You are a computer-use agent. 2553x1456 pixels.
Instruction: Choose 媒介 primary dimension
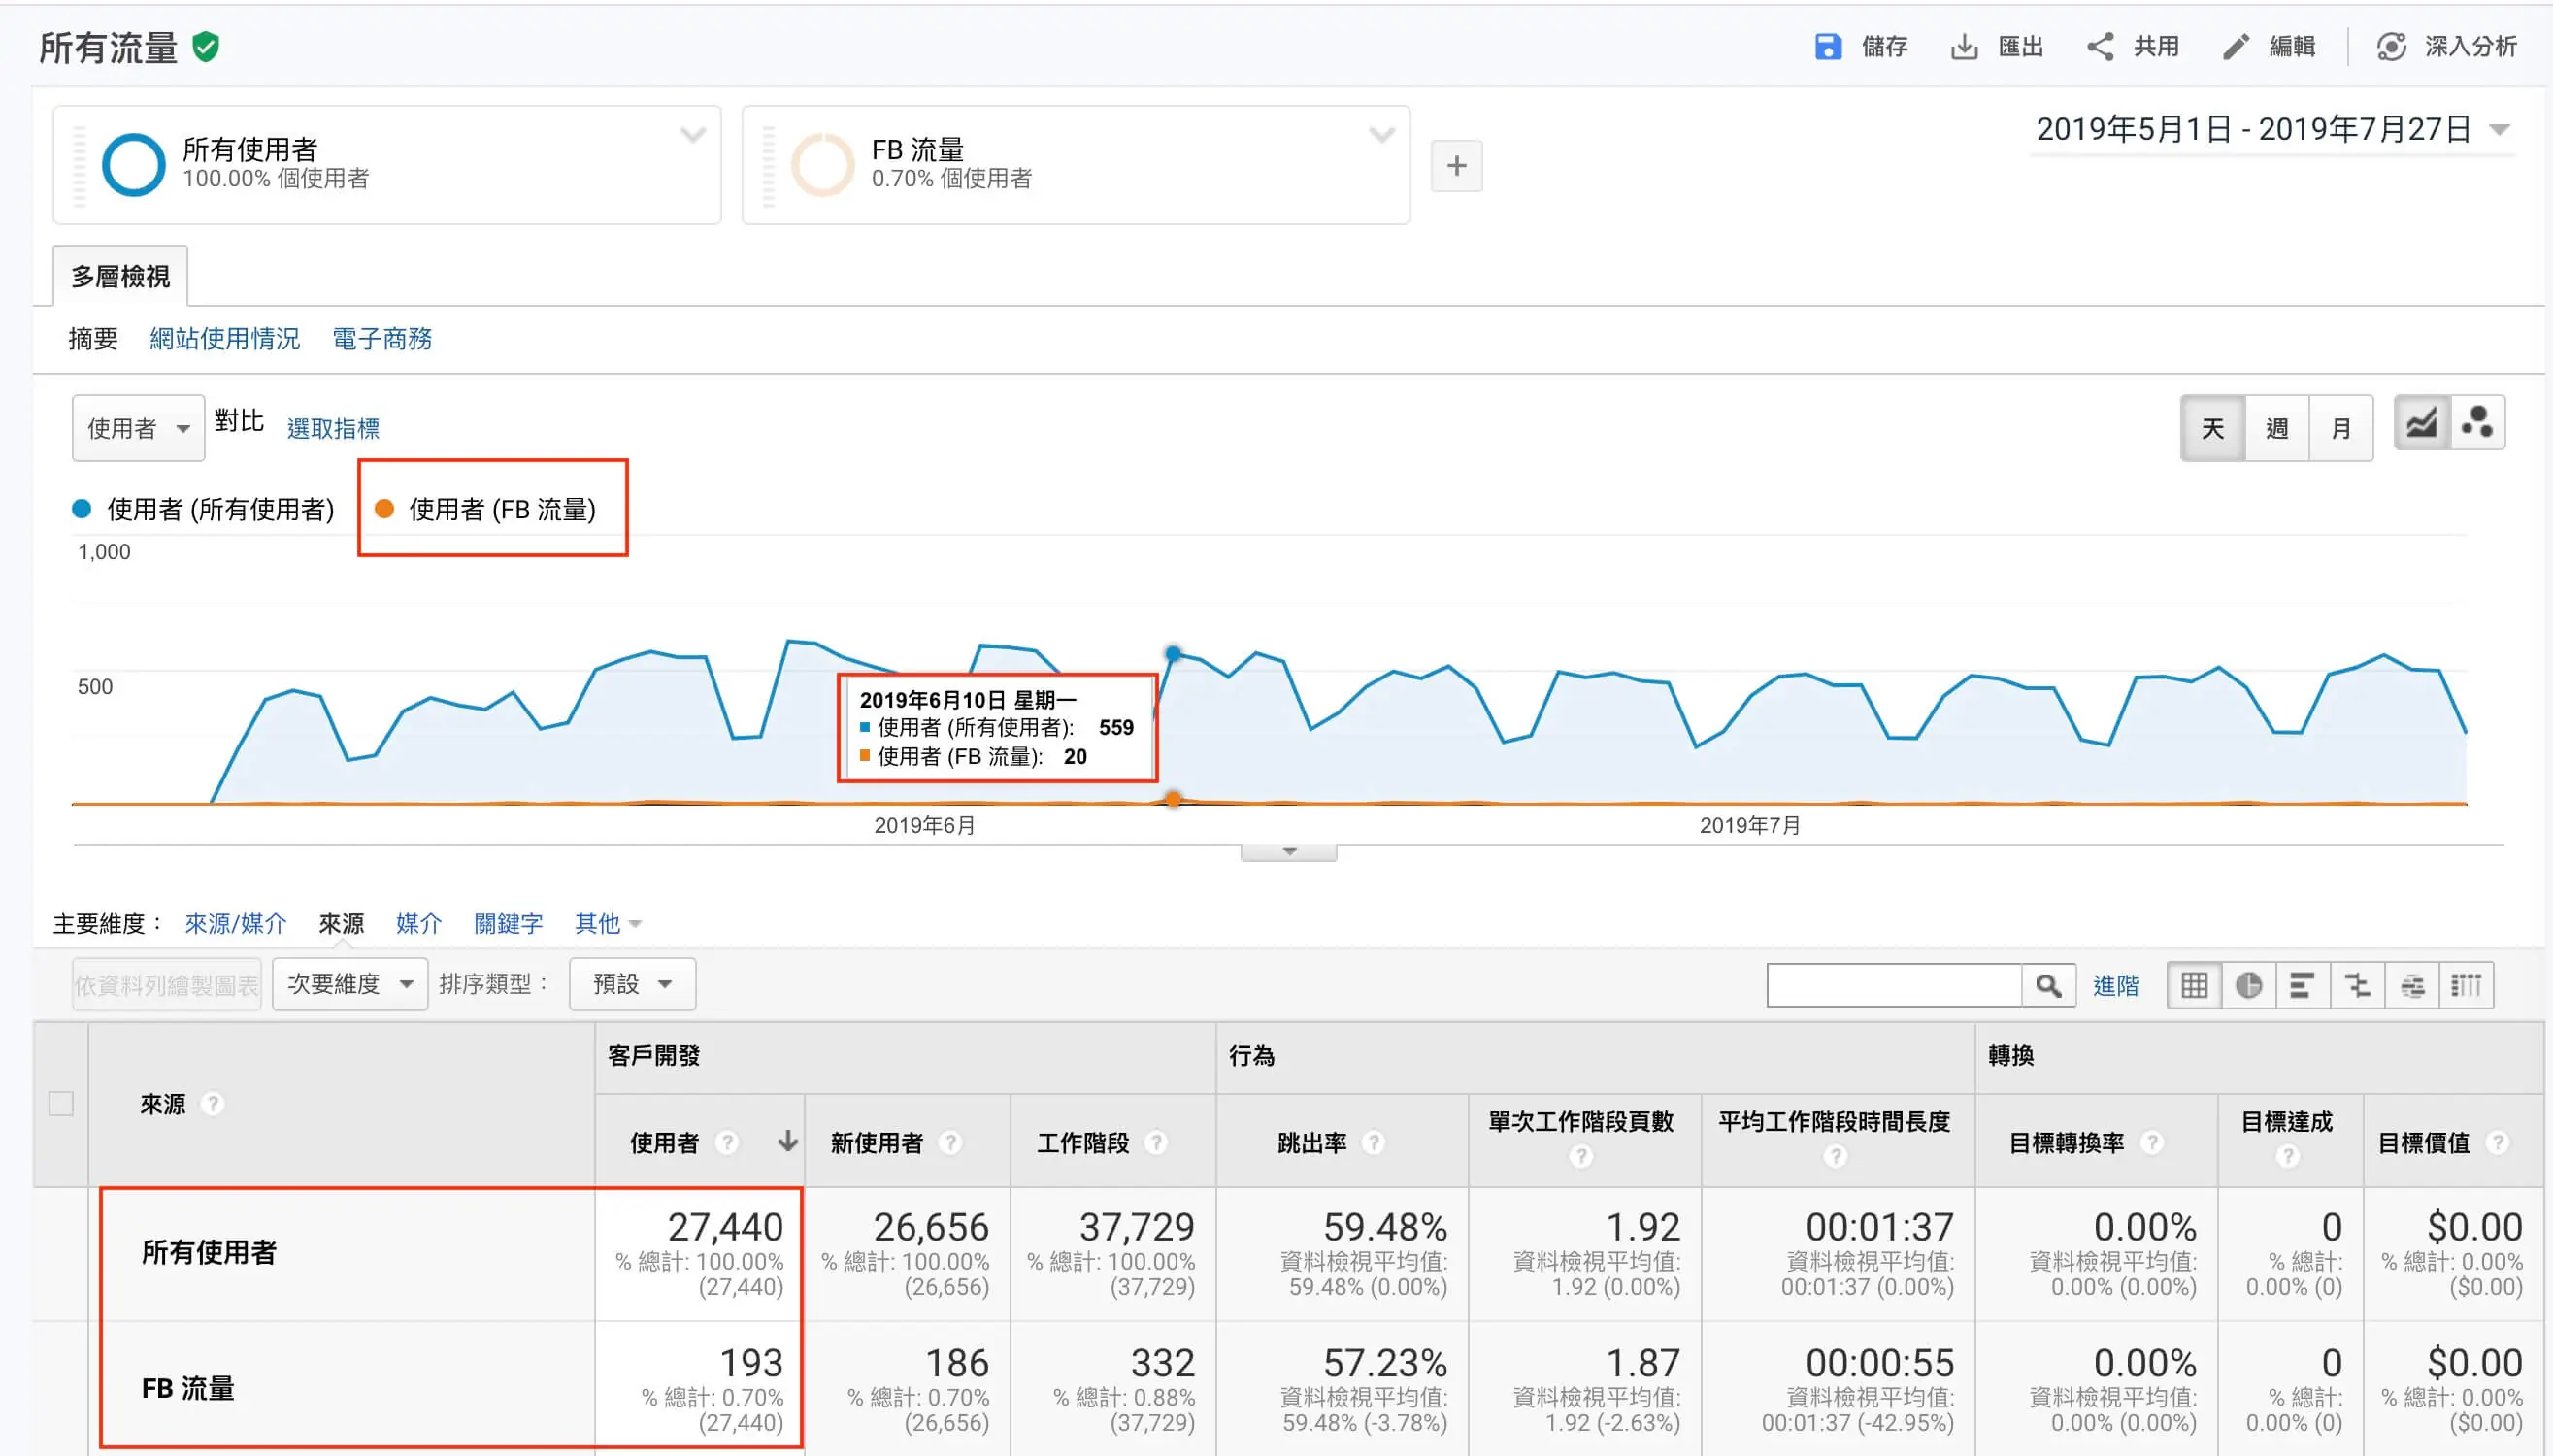(x=418, y=923)
